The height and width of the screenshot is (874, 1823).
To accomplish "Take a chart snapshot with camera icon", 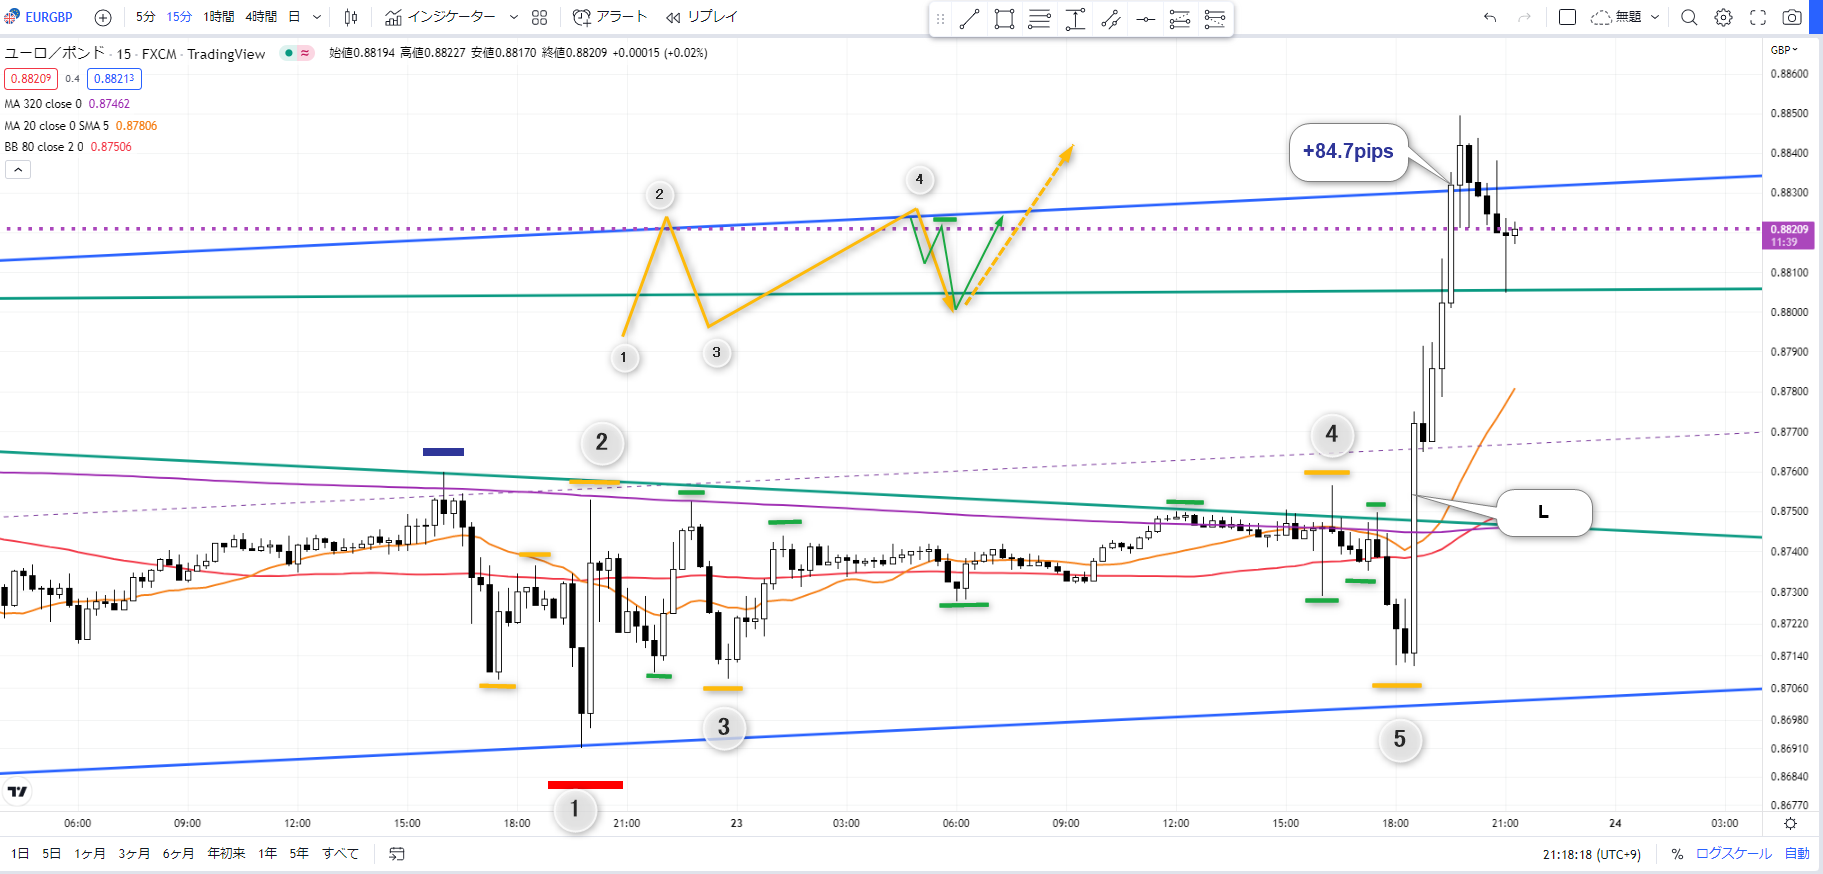I will point(1792,17).
